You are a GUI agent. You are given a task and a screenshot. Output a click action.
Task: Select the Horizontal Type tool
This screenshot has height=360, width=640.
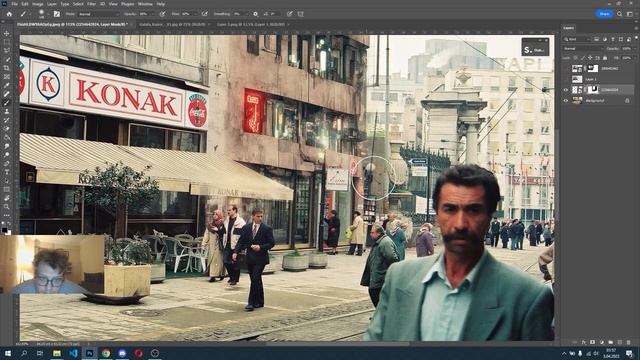7,172
